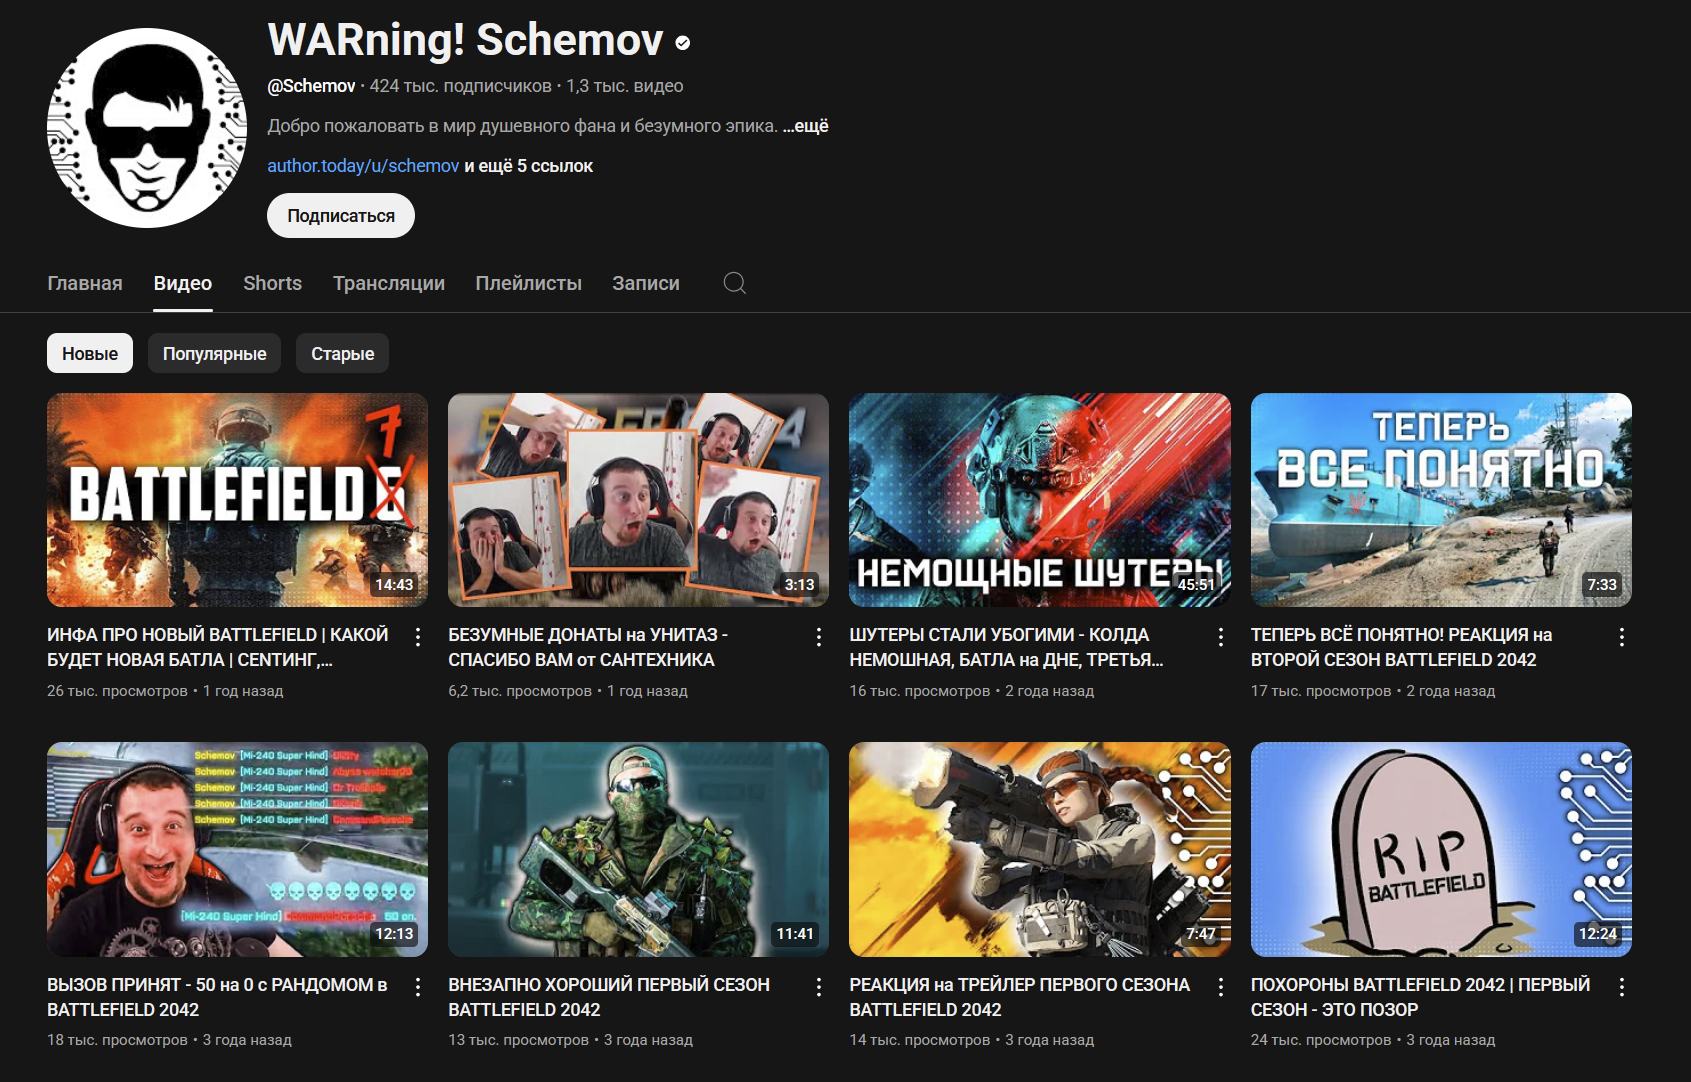Open options menu for БЕЗУМНЫЕ ДОНАТЫ на УНИТАЗ video
1691x1082 pixels.
(819, 637)
